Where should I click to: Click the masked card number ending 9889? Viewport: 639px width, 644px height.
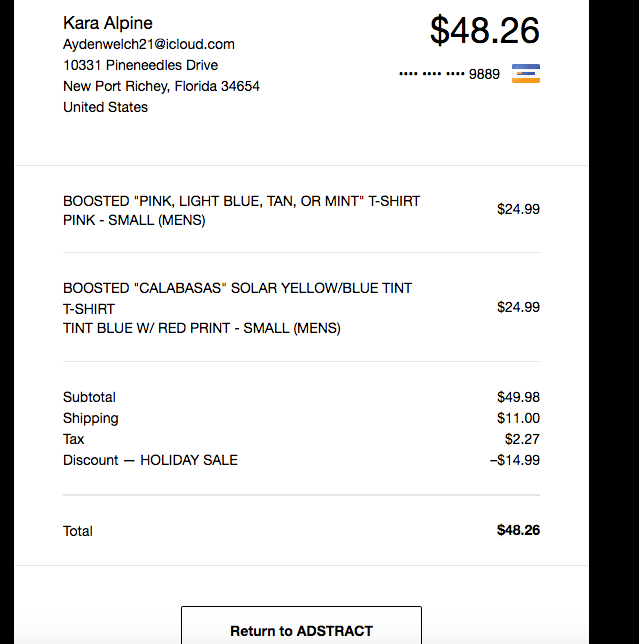449,74
